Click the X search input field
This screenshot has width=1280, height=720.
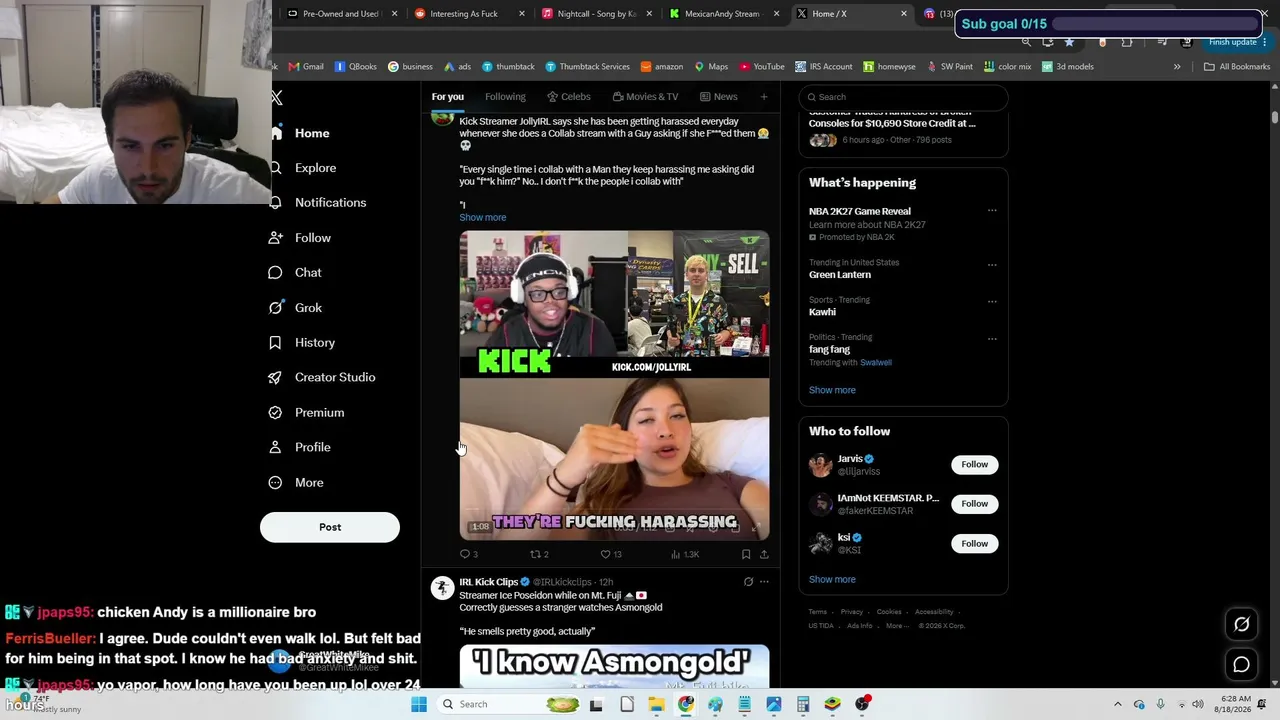click(903, 97)
